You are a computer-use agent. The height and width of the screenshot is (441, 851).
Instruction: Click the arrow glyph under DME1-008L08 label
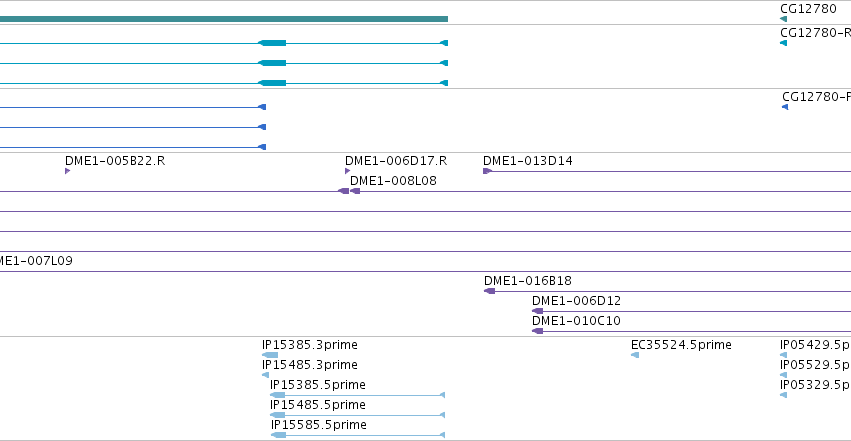pos(355,191)
